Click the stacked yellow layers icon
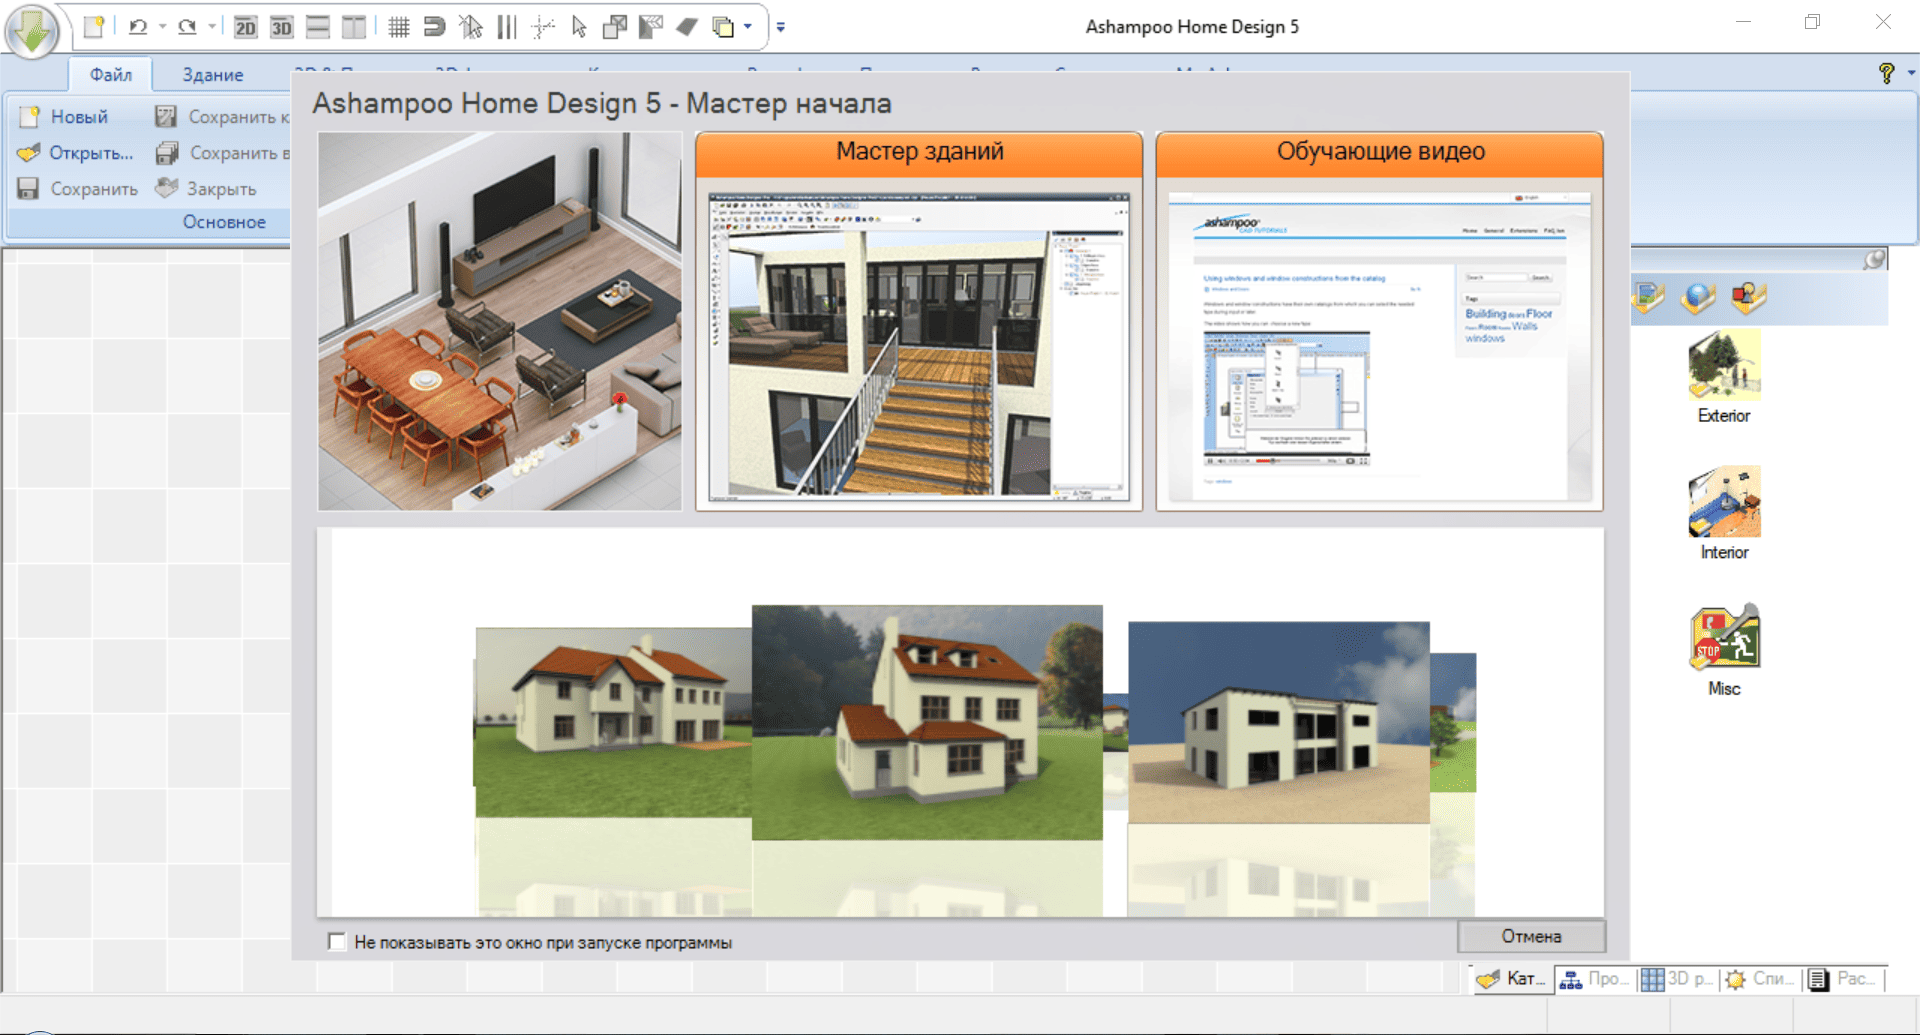Screen dimensions: 1920x1035 [x=723, y=27]
